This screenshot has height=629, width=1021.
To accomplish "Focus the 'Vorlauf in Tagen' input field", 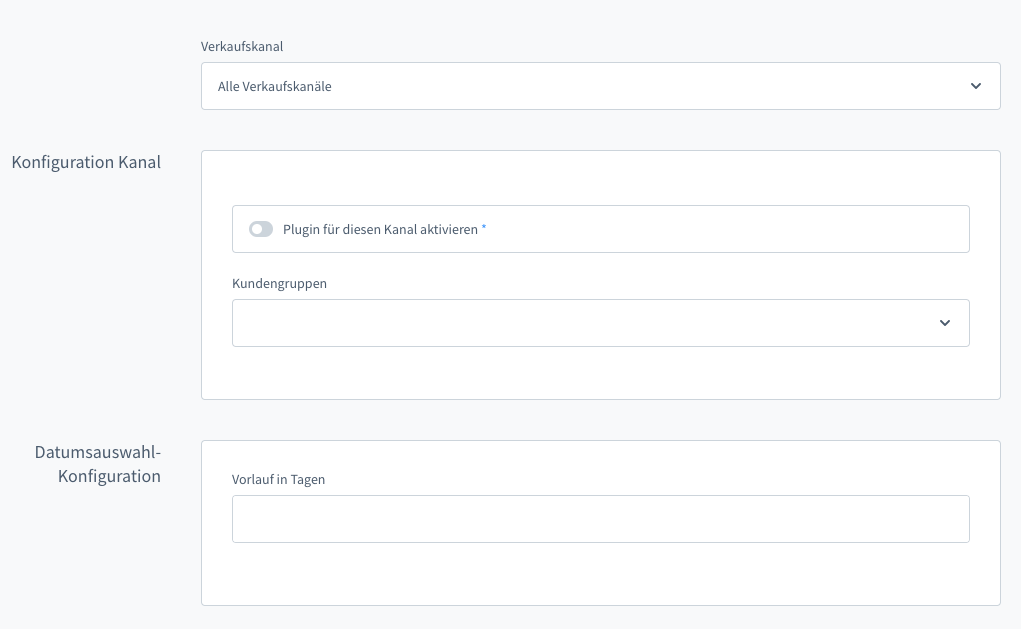I will tap(600, 519).
